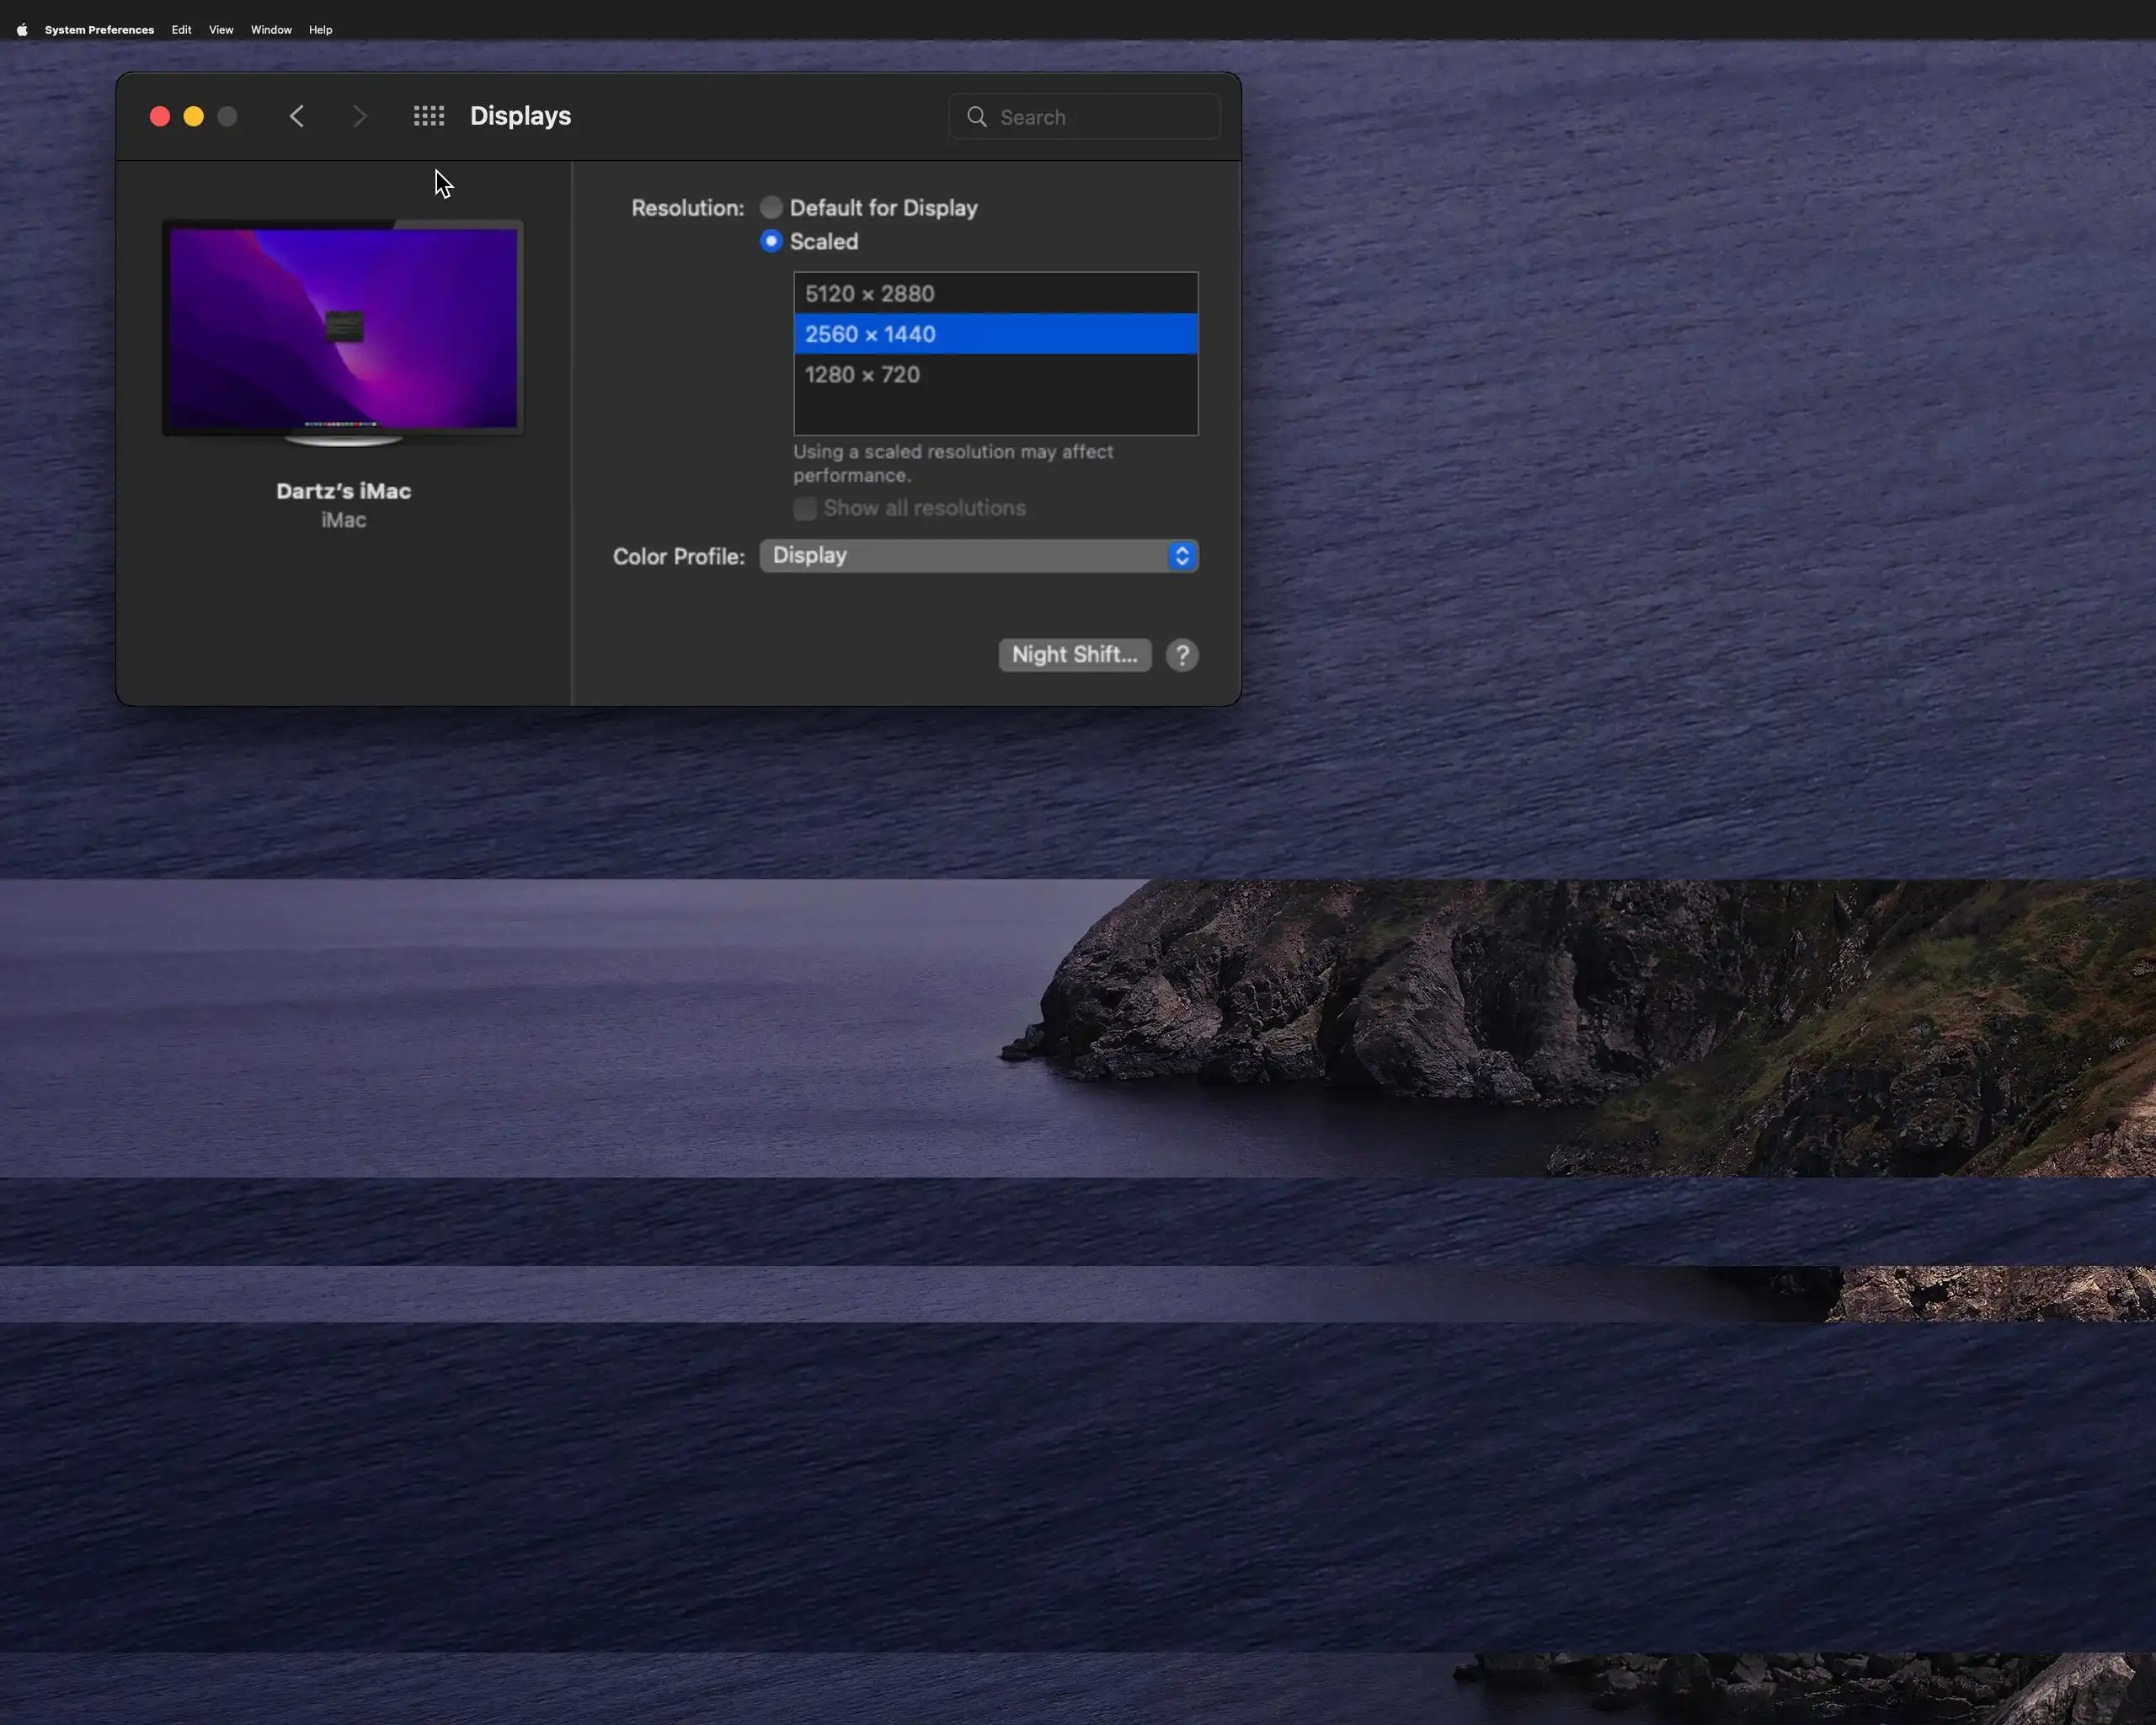The image size is (2156, 1725).
Task: Minimize window with the yellow button
Action: pos(194,116)
